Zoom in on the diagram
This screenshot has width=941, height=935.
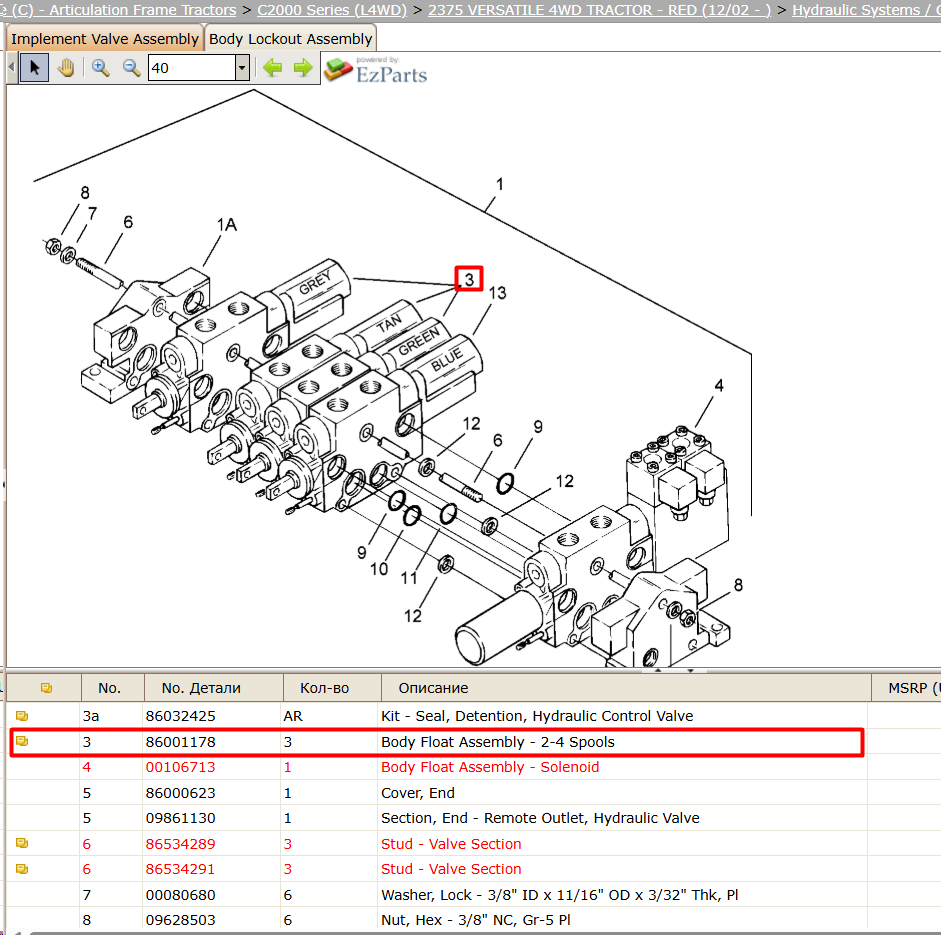click(x=100, y=68)
